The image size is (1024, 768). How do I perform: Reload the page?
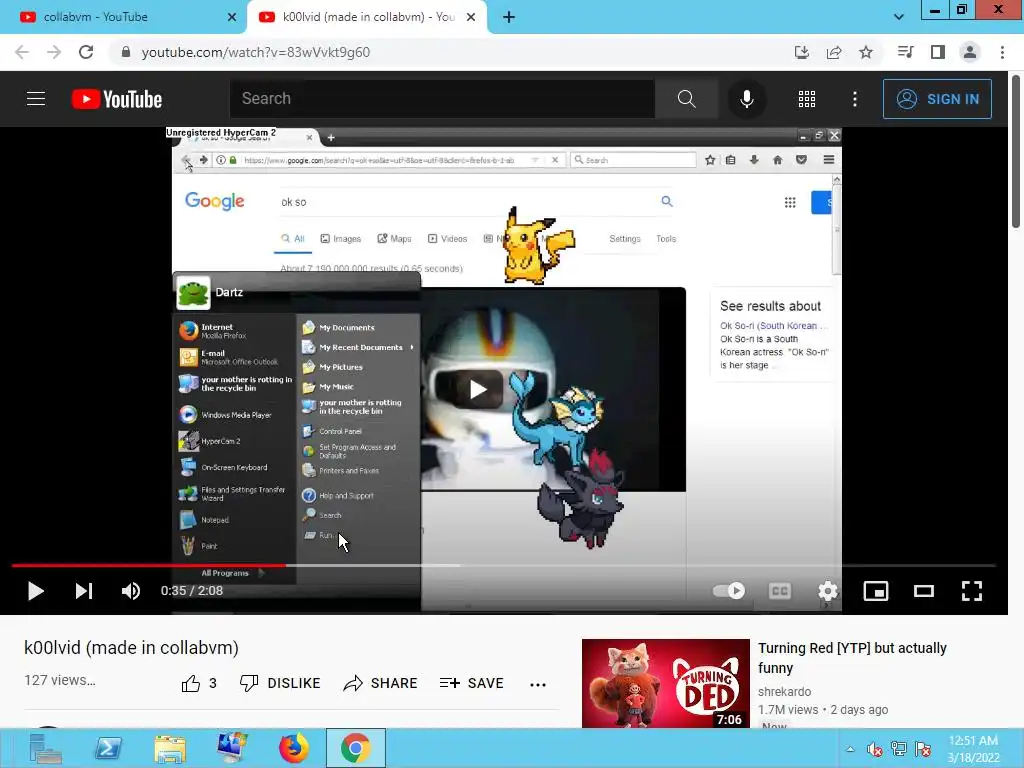point(86,52)
